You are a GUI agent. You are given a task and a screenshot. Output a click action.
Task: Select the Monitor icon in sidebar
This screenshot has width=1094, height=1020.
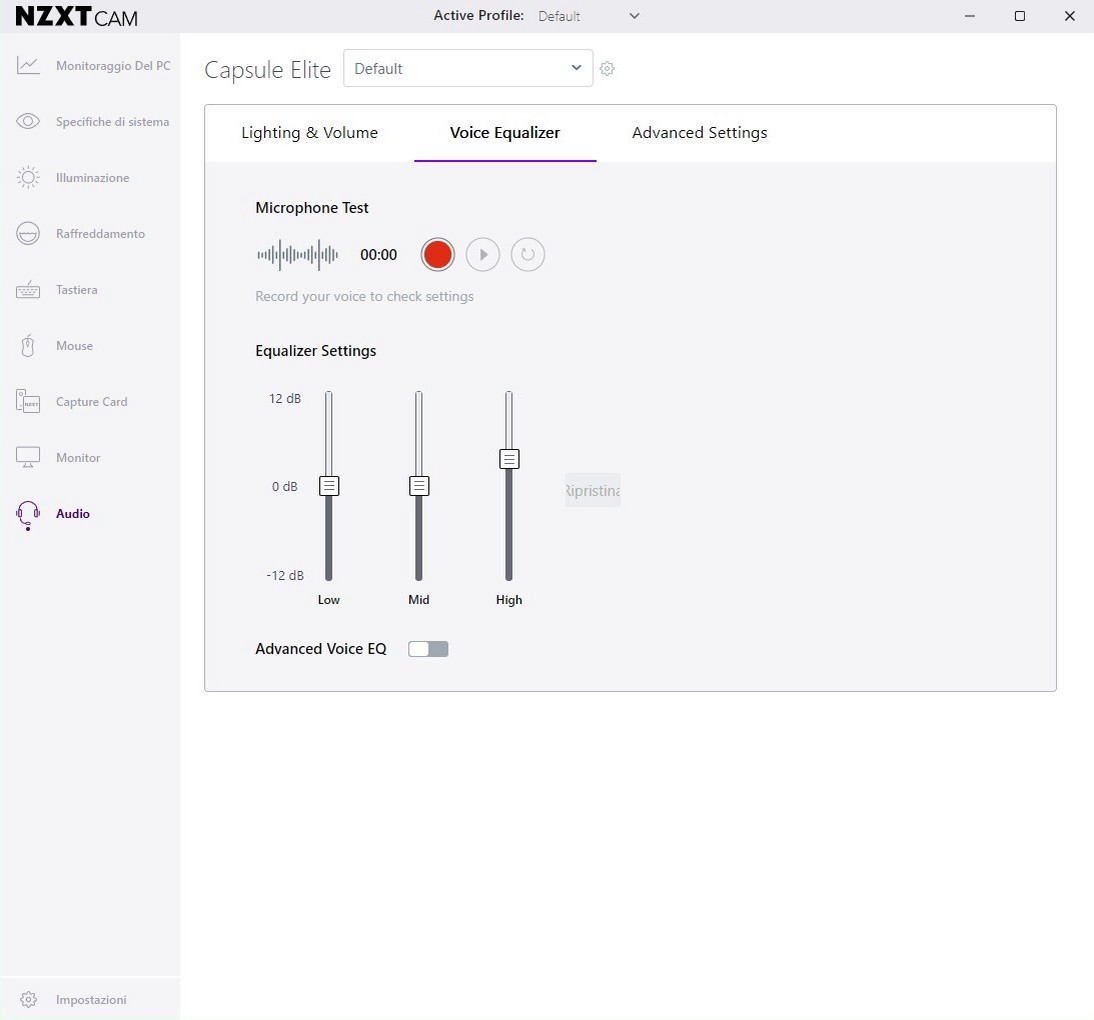28,458
